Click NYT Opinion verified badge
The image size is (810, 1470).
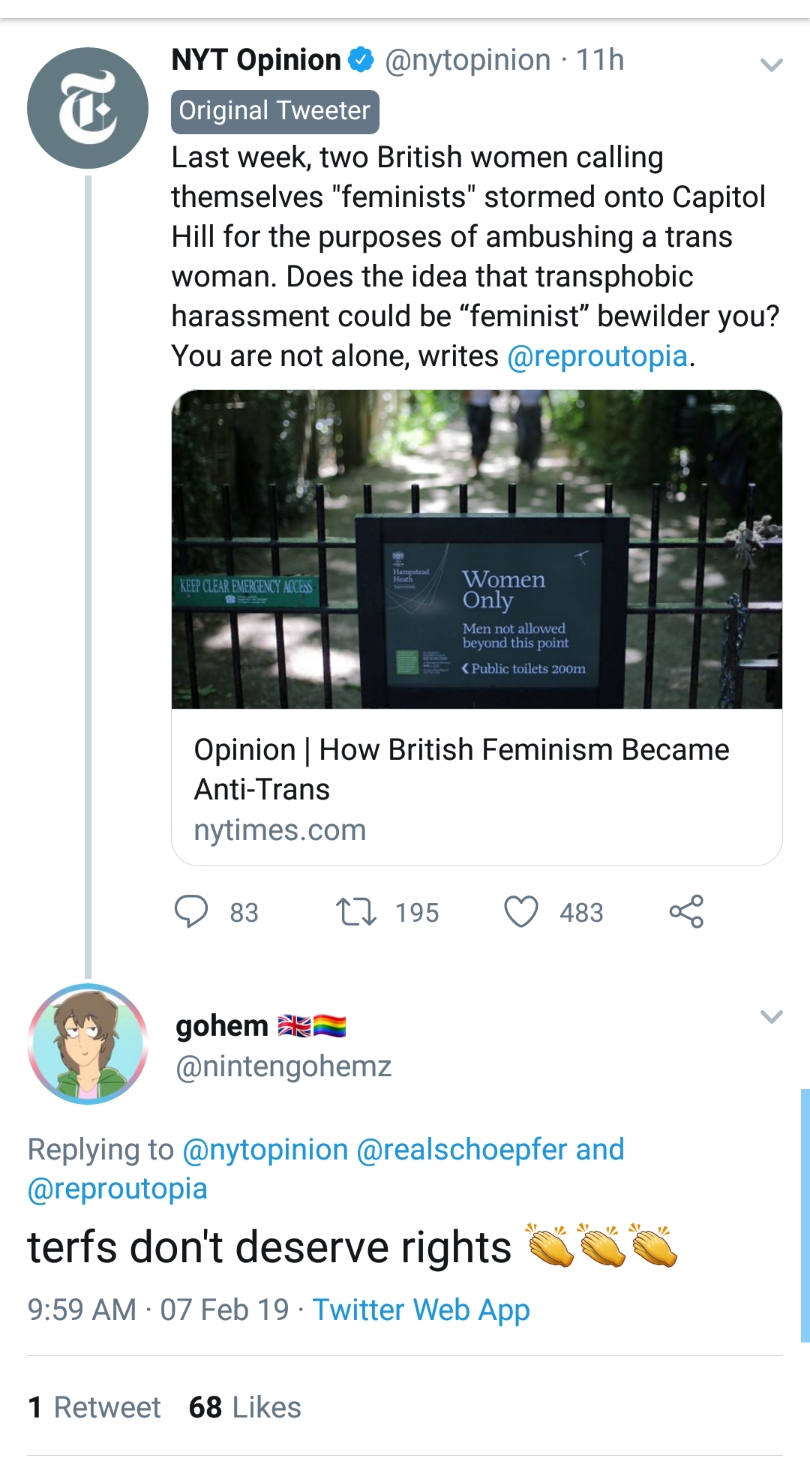tap(360, 61)
